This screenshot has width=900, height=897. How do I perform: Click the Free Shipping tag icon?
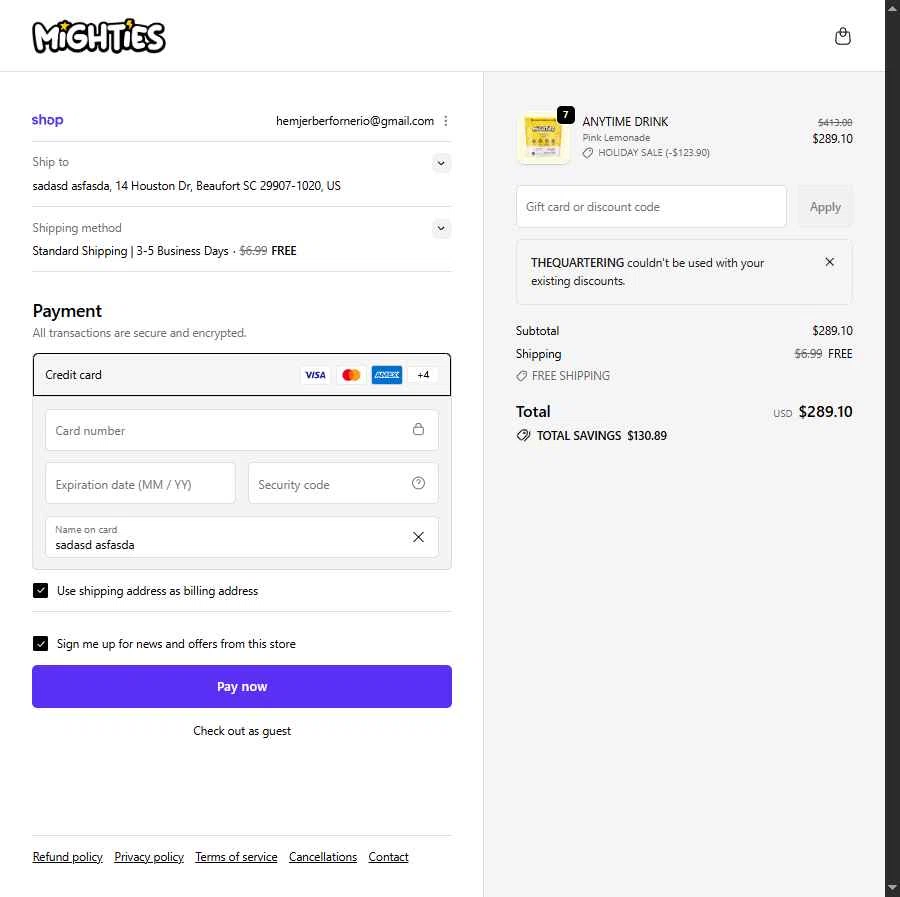point(521,376)
